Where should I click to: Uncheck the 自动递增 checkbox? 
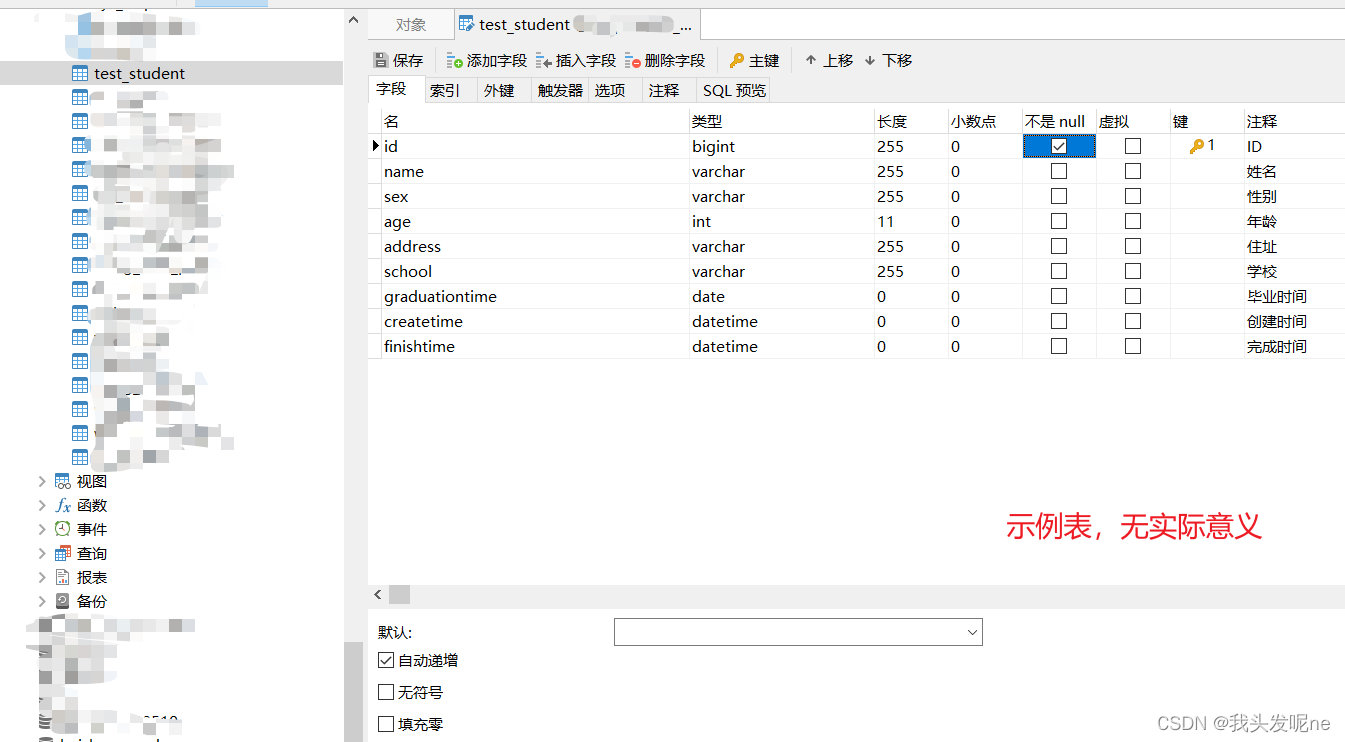tap(386, 660)
